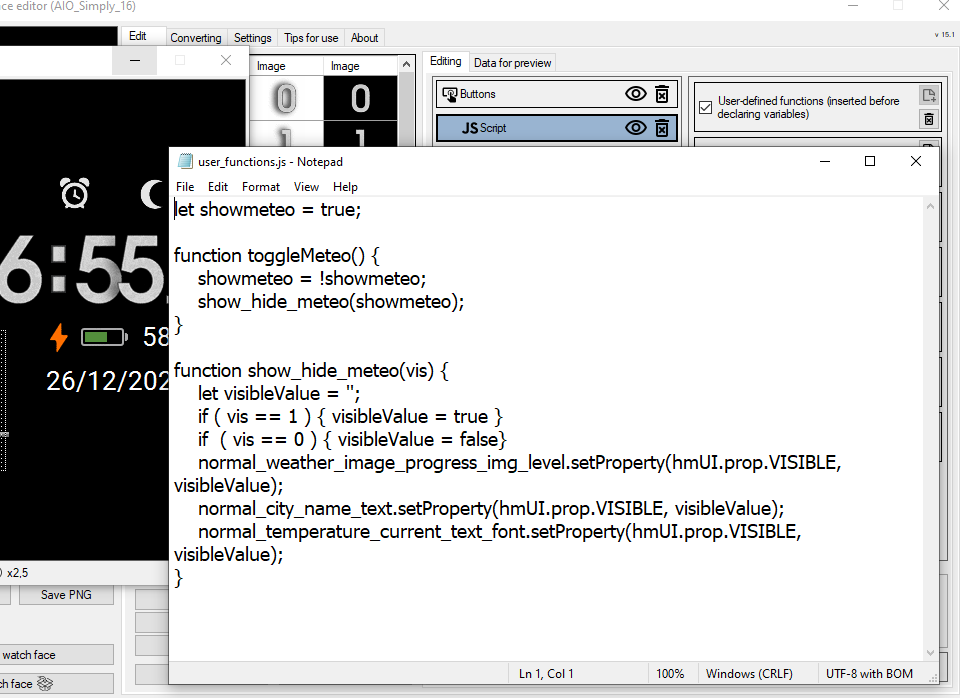This screenshot has height=698, width=960.
Task: Open the Converting tab
Action: click(196, 38)
